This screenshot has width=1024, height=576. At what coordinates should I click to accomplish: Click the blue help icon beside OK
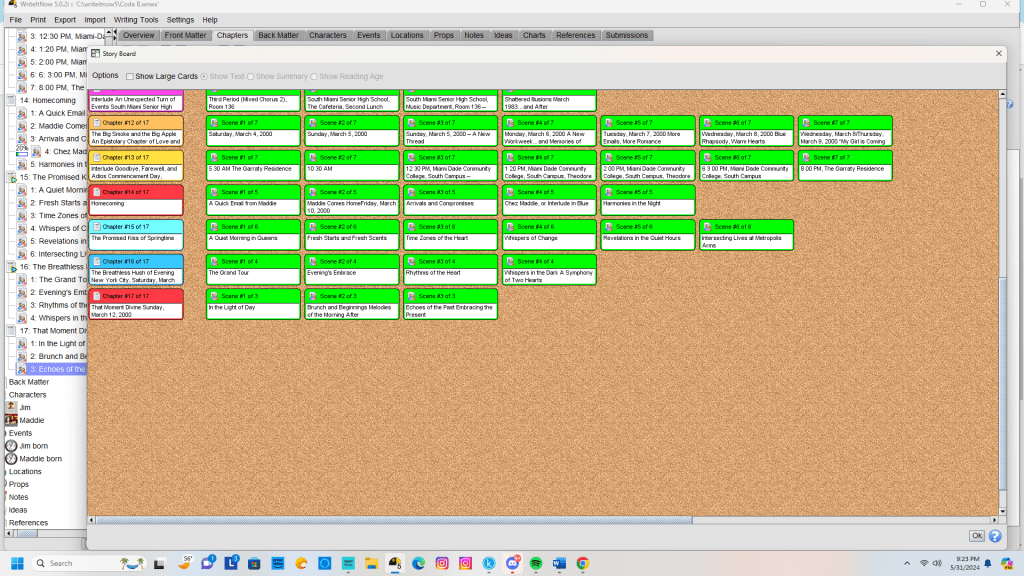(x=995, y=536)
